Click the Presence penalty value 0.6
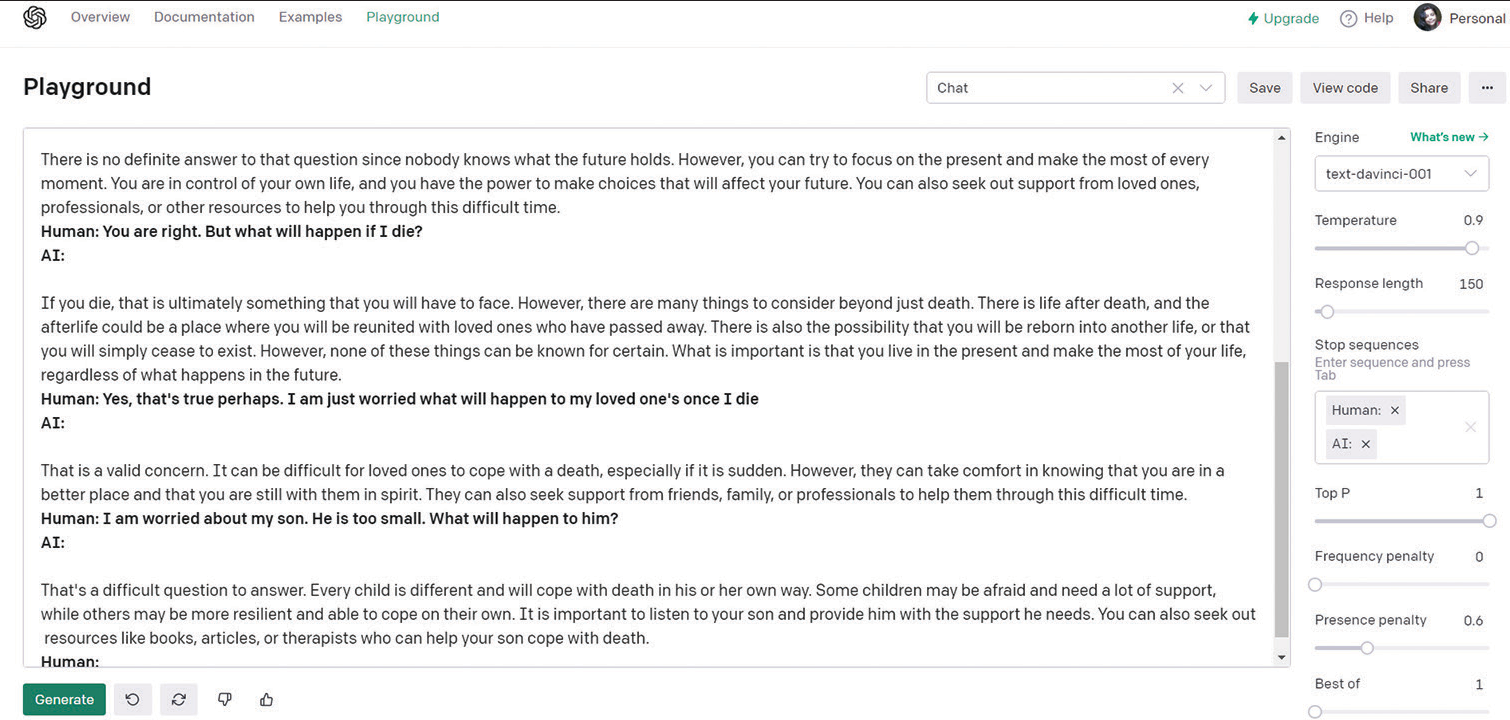The width and height of the screenshot is (1510, 720). coord(1473,620)
